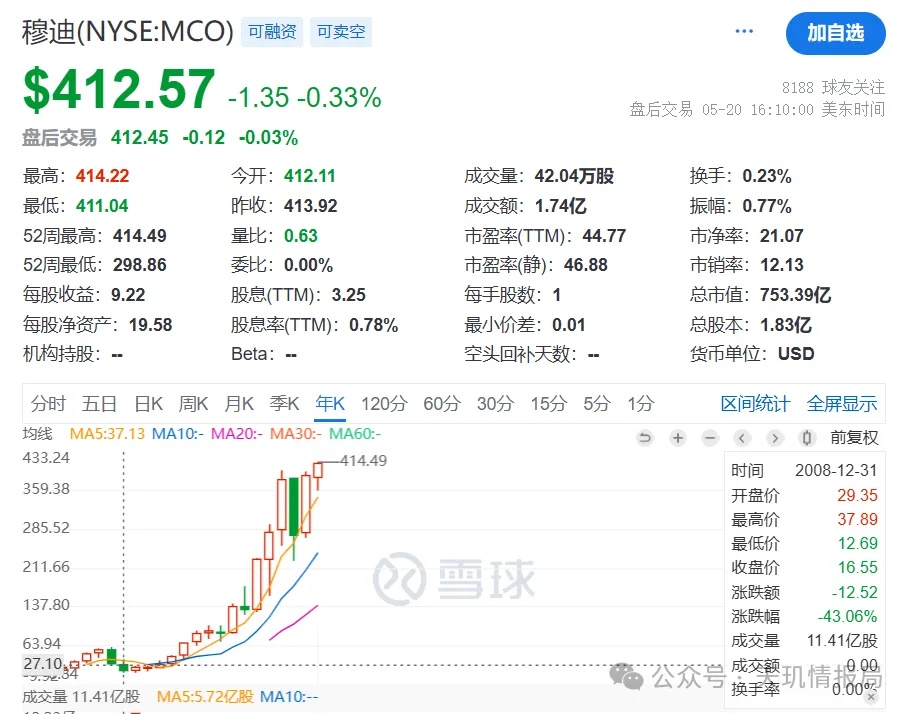The width and height of the screenshot is (913, 714).
Task: Click the chart reset/undo arrow icon
Action: tap(645, 437)
